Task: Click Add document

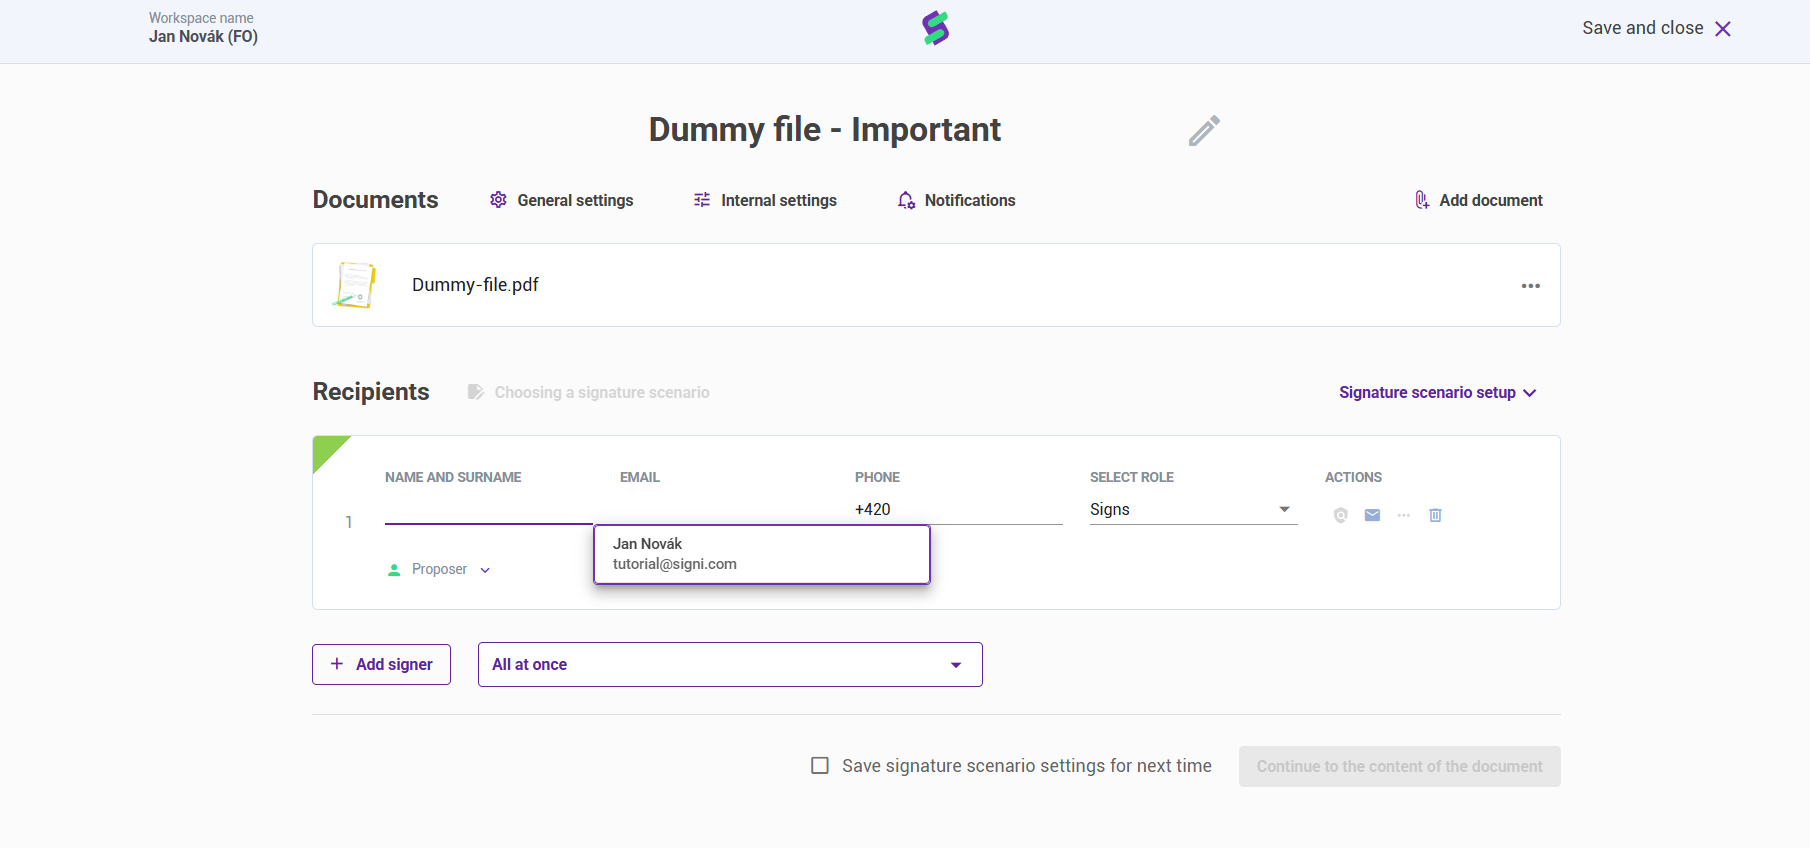Action: click(x=1478, y=201)
